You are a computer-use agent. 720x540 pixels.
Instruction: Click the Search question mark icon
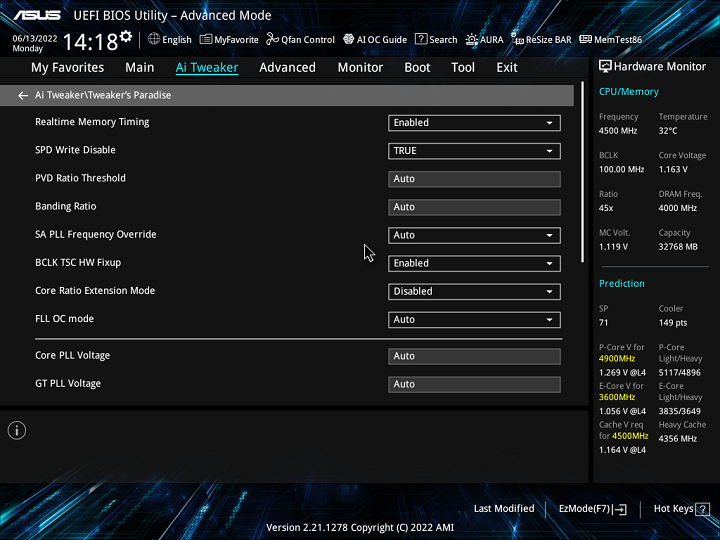tap(422, 40)
